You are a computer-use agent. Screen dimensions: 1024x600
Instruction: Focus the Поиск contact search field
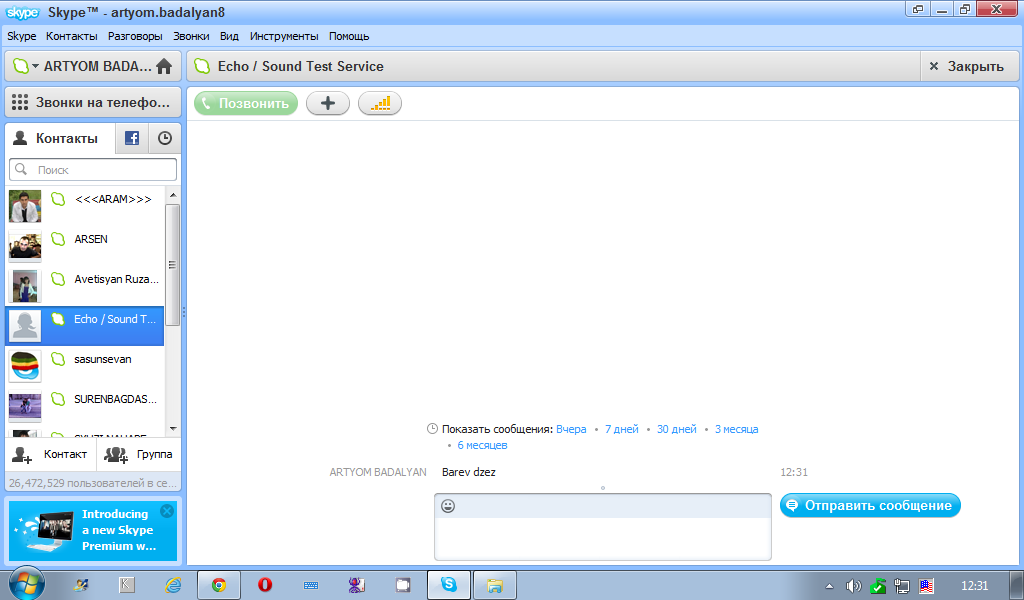(93, 170)
